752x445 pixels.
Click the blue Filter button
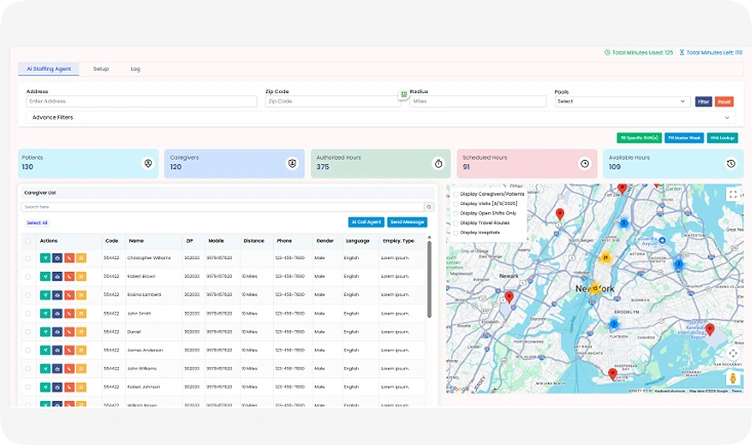click(x=703, y=102)
